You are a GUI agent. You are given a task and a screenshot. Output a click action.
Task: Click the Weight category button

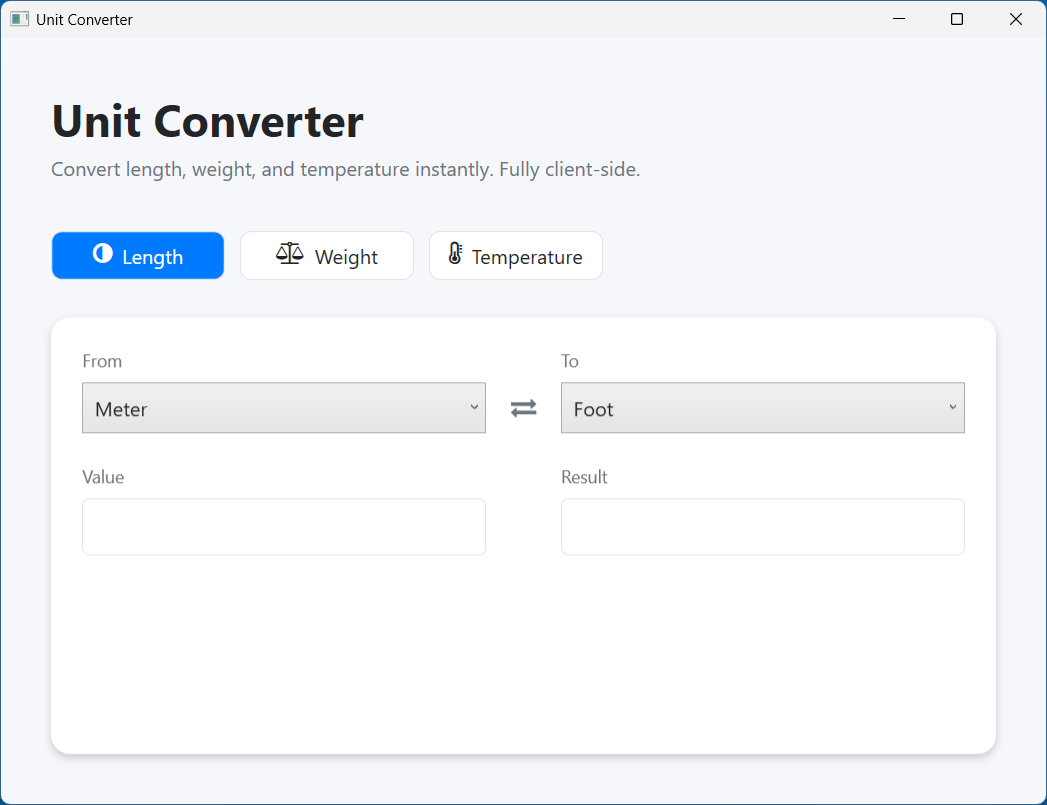coord(327,255)
